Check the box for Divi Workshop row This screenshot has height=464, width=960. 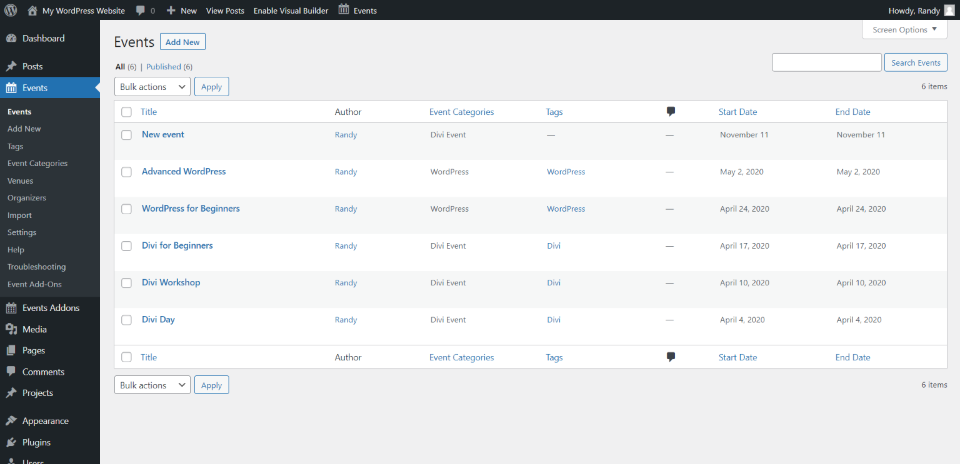click(126, 283)
